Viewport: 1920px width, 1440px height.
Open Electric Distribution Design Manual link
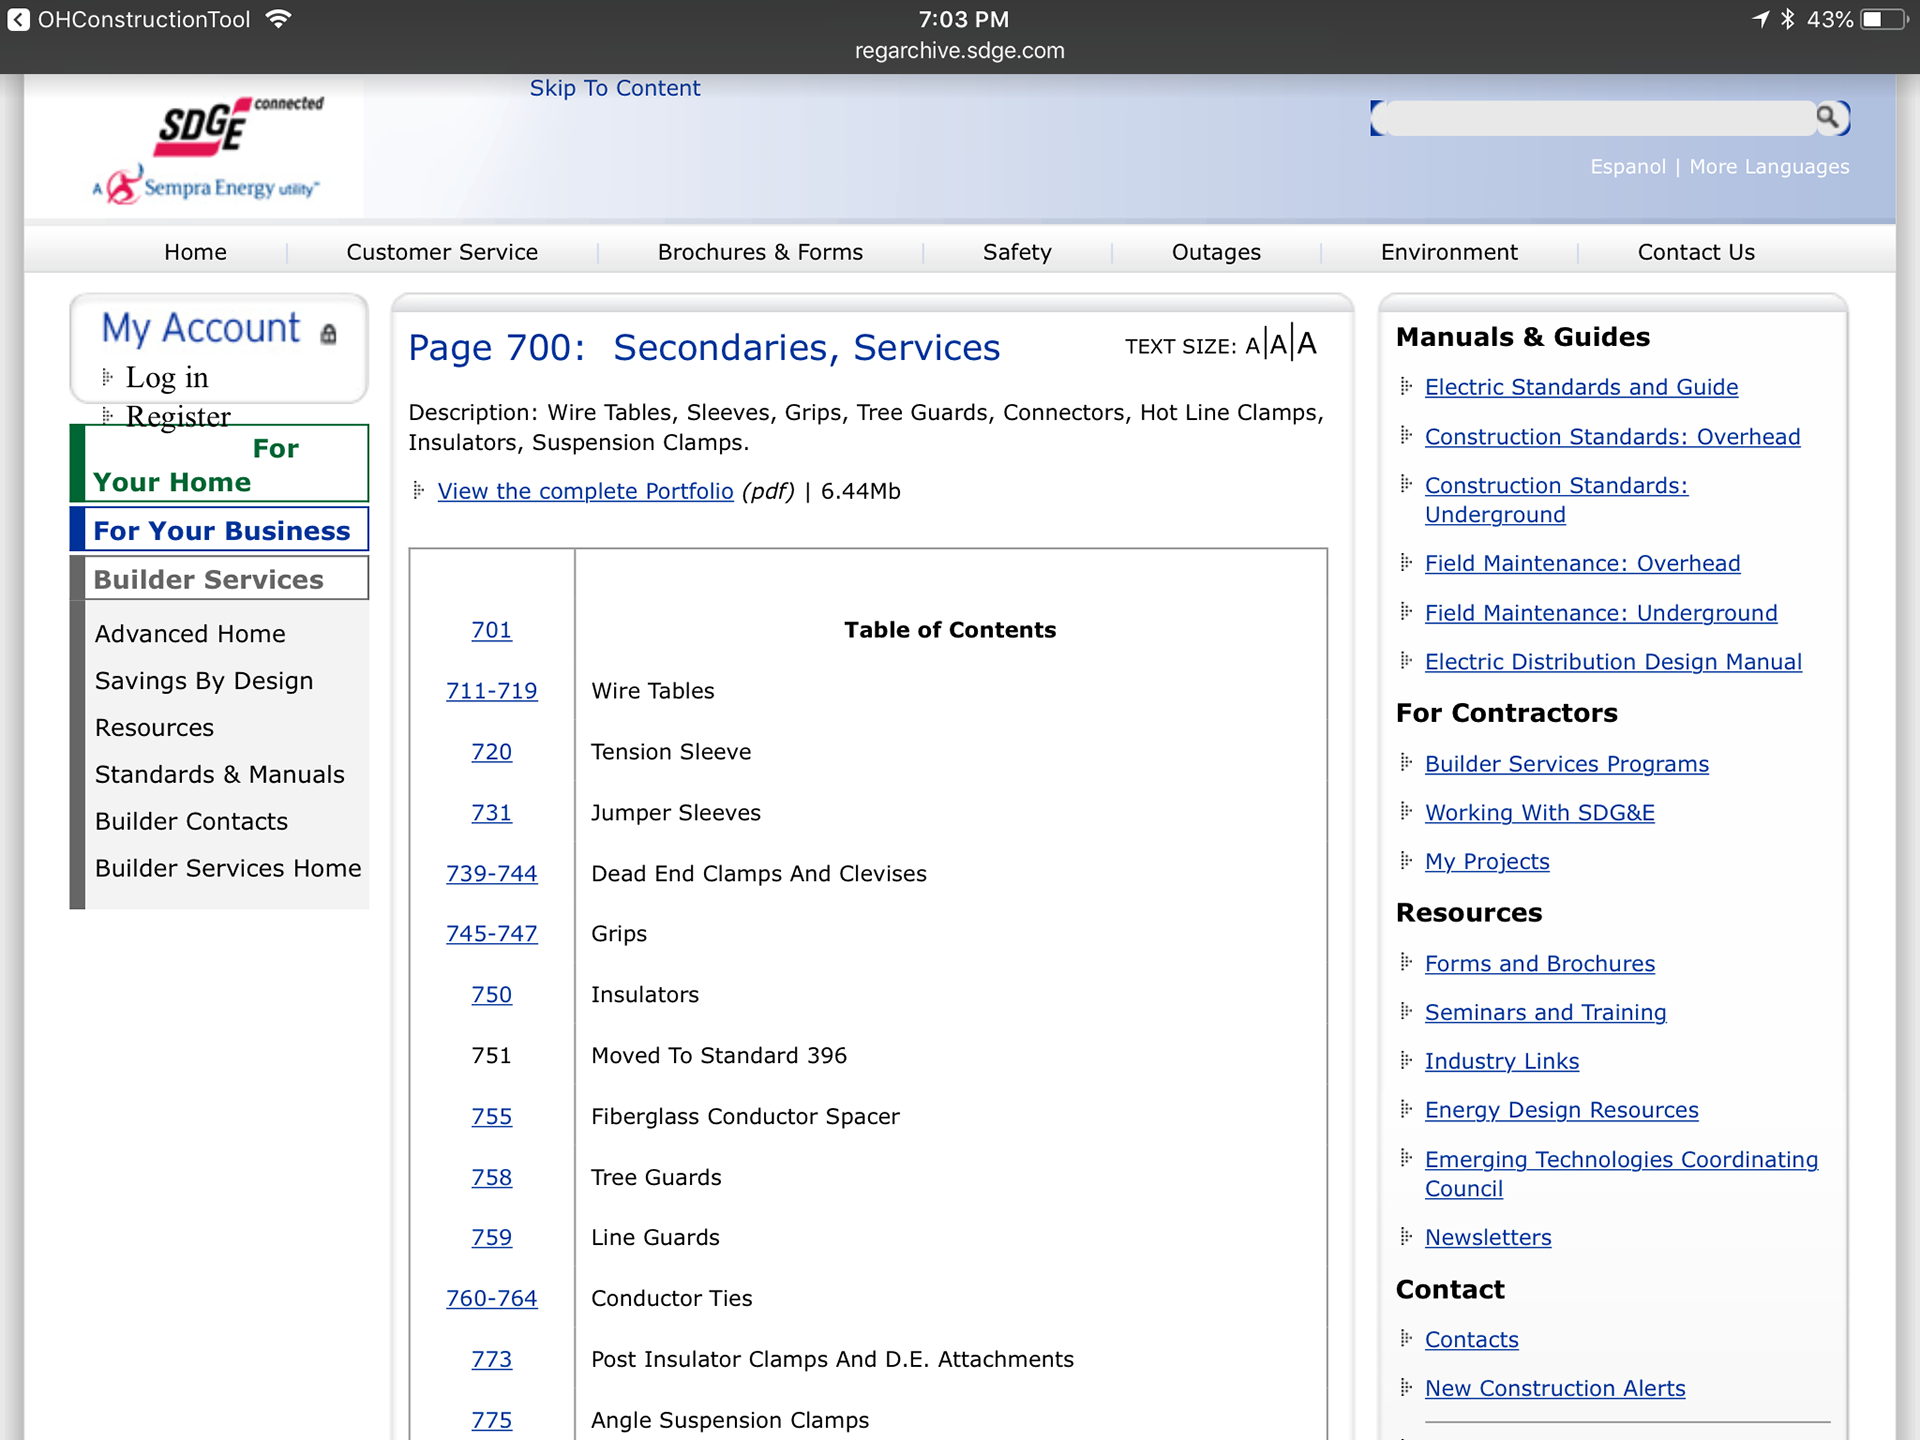(1612, 662)
